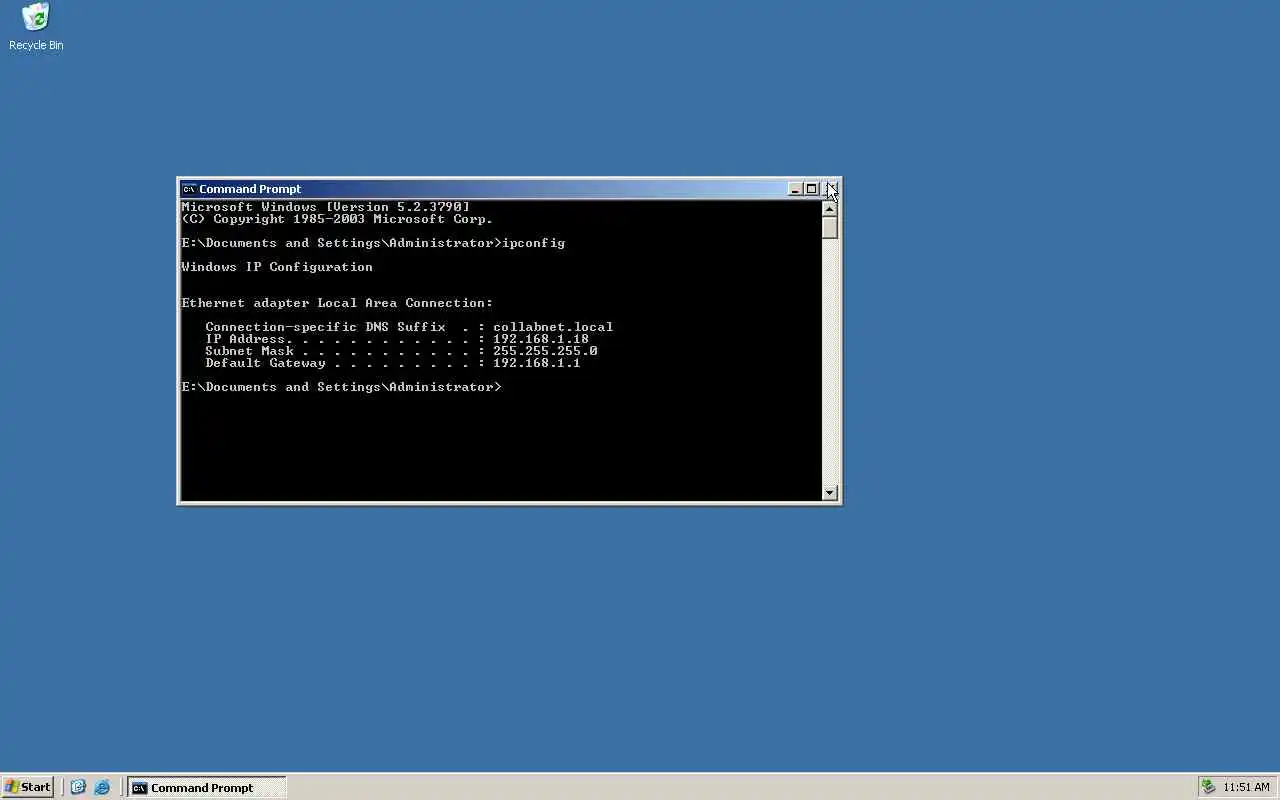
Task: Maximize the Command Prompt window
Action: tap(811, 189)
